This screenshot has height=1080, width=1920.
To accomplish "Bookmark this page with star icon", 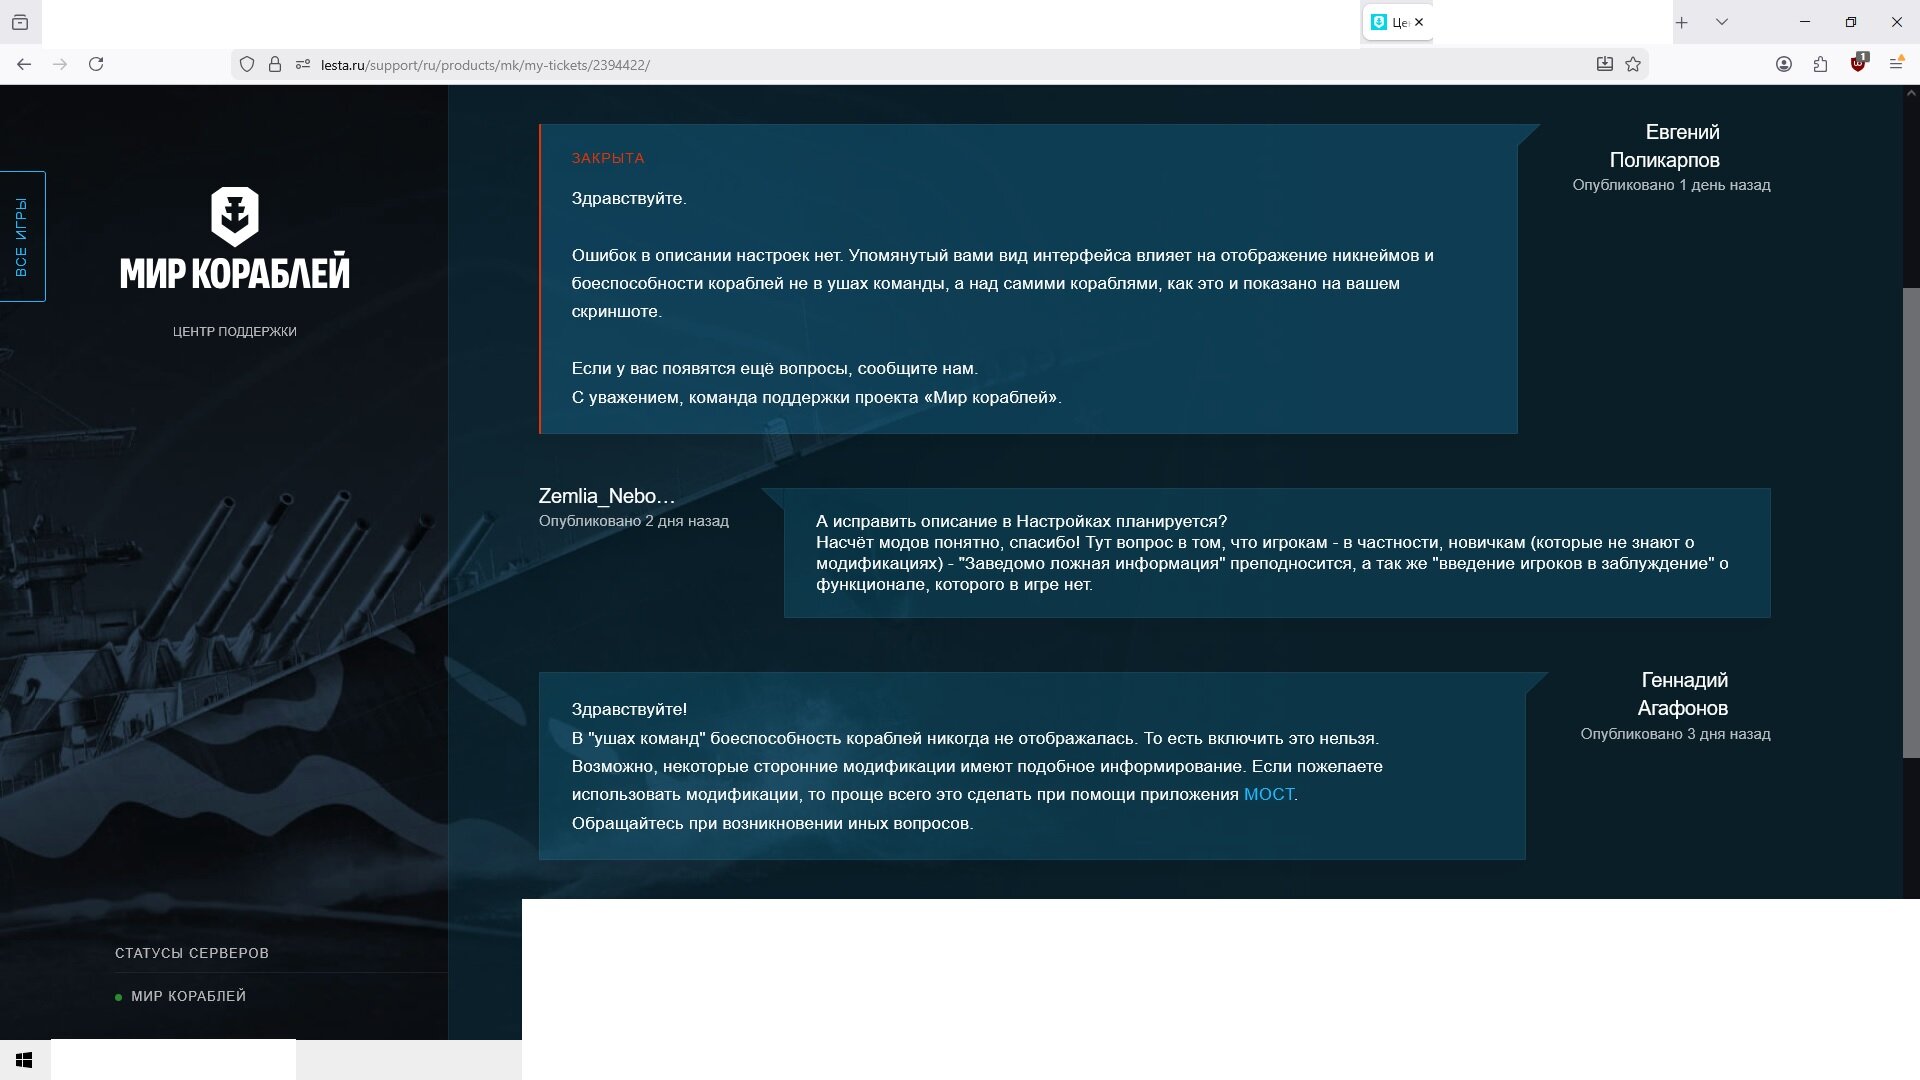I will pos(1633,64).
